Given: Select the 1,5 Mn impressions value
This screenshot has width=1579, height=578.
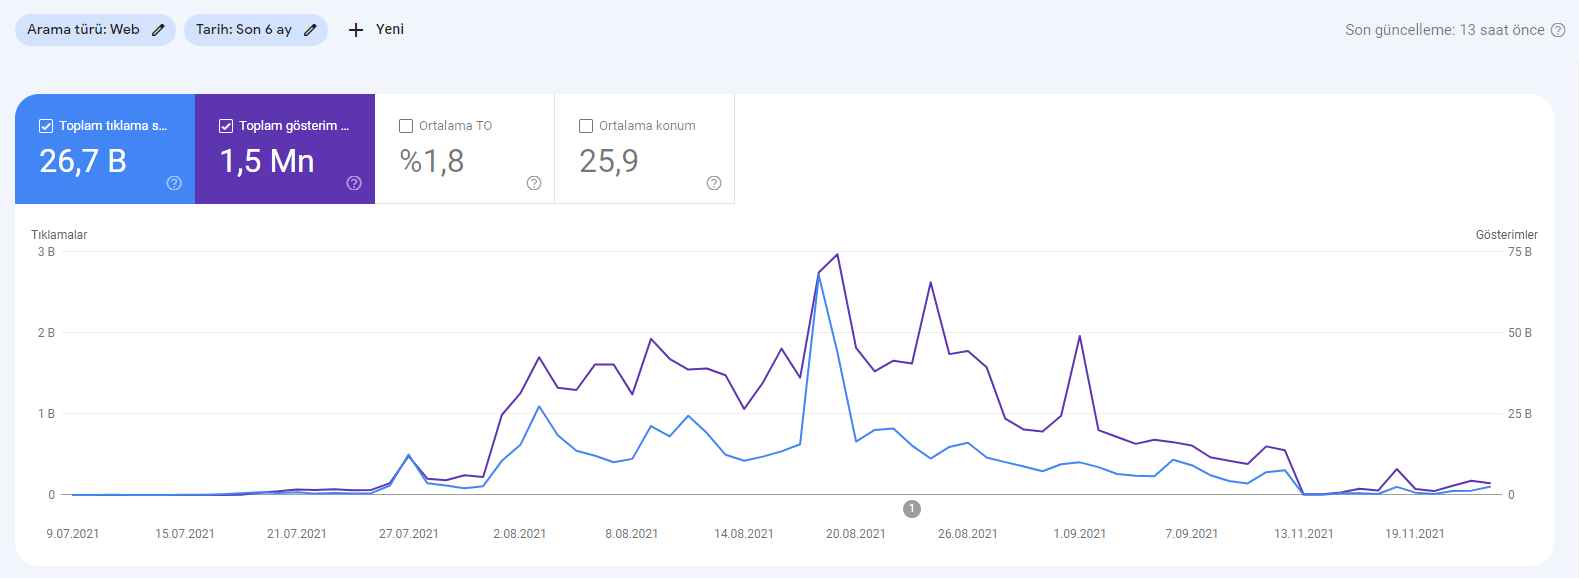Looking at the screenshot, I should tap(267, 161).
